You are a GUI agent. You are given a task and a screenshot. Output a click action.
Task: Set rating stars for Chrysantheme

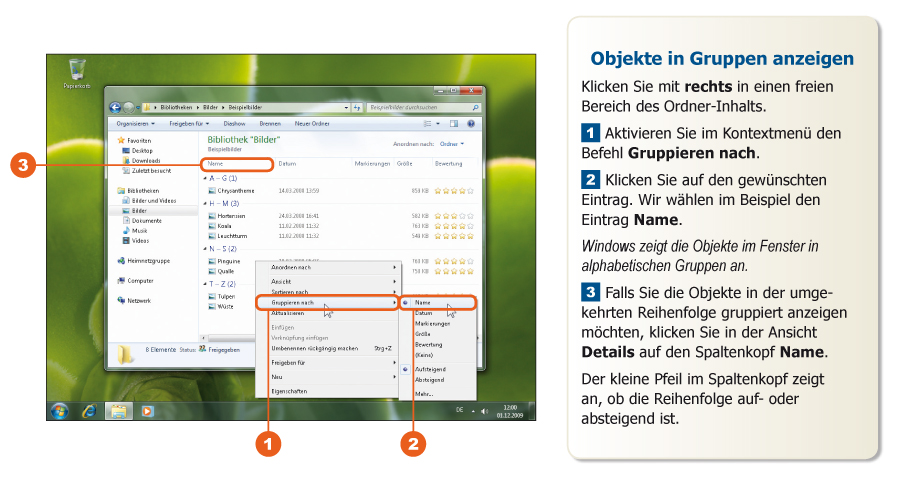(455, 189)
